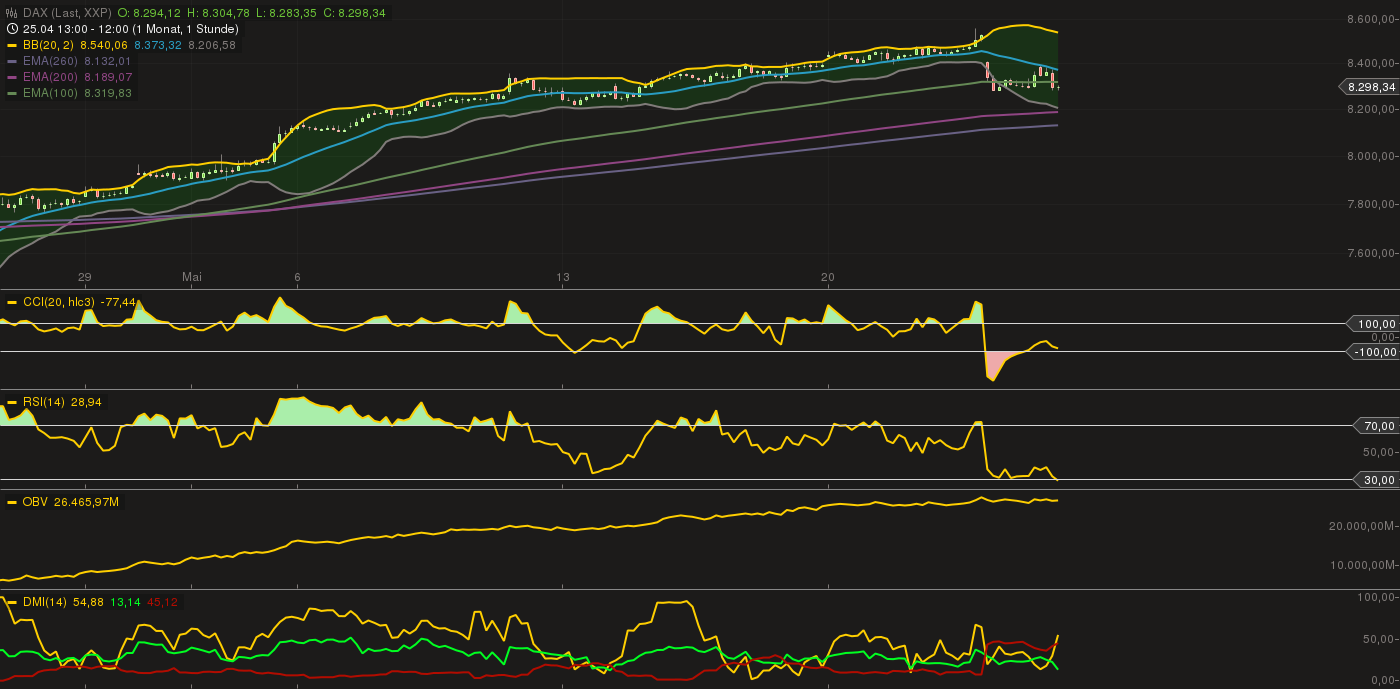Click the 'CCI(20, hlc3)' indicator label
Viewport: 1400px width, 689px height.
click(x=58, y=302)
